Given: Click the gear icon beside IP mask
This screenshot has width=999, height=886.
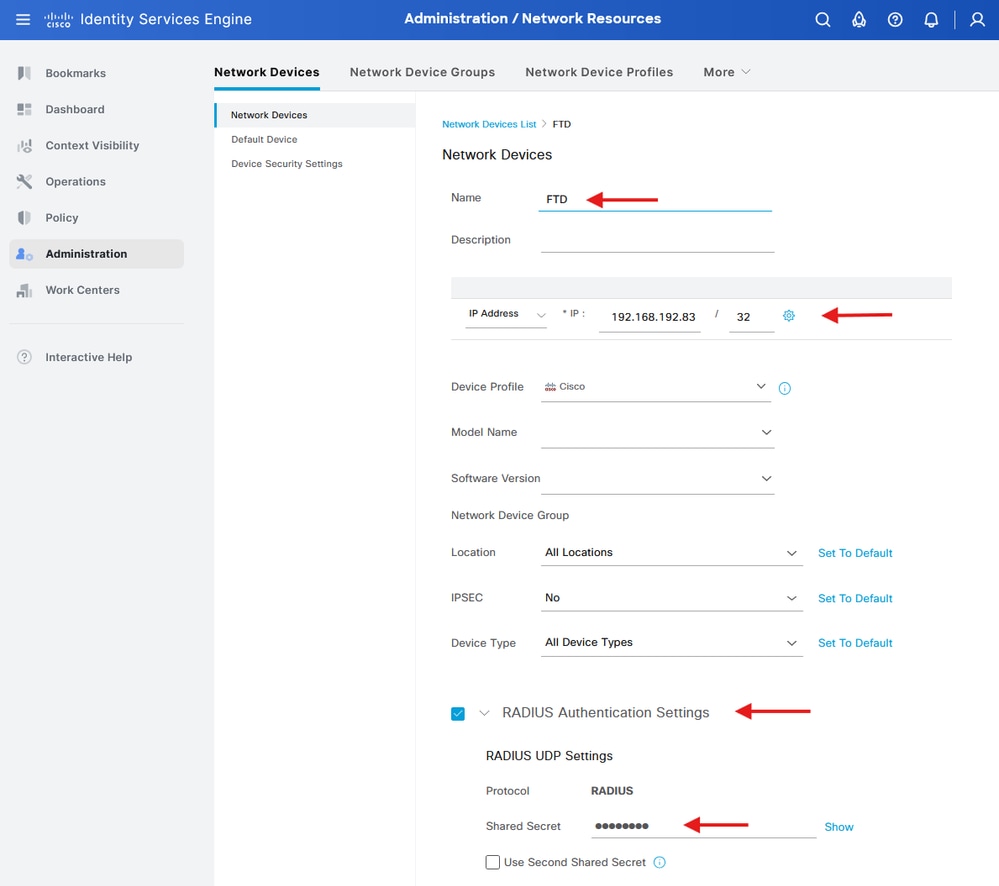Looking at the screenshot, I should [789, 316].
